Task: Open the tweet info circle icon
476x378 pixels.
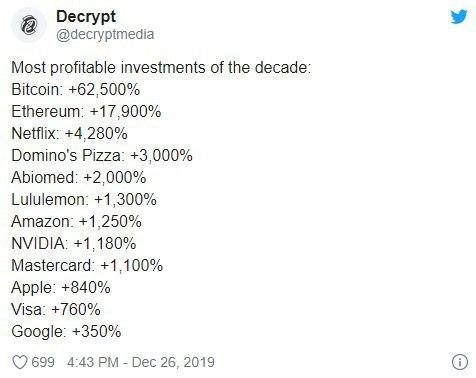Action: 460,362
